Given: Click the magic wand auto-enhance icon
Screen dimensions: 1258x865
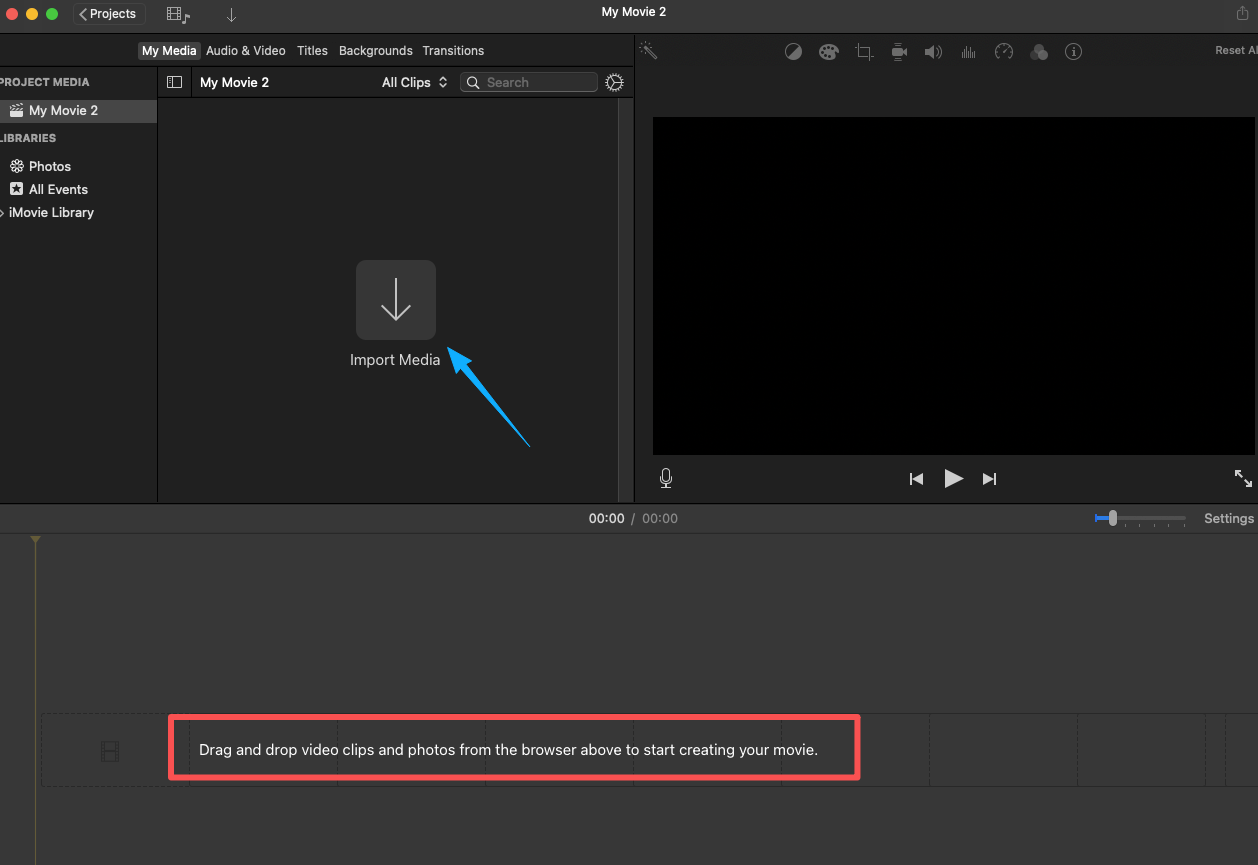Looking at the screenshot, I should point(648,51).
